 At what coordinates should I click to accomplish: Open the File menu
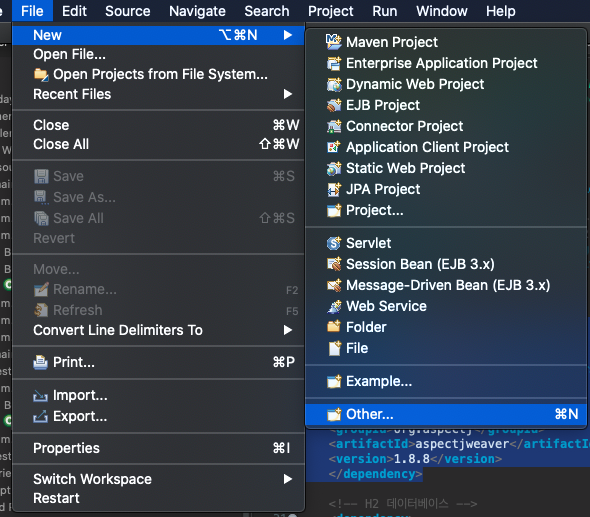coord(32,11)
